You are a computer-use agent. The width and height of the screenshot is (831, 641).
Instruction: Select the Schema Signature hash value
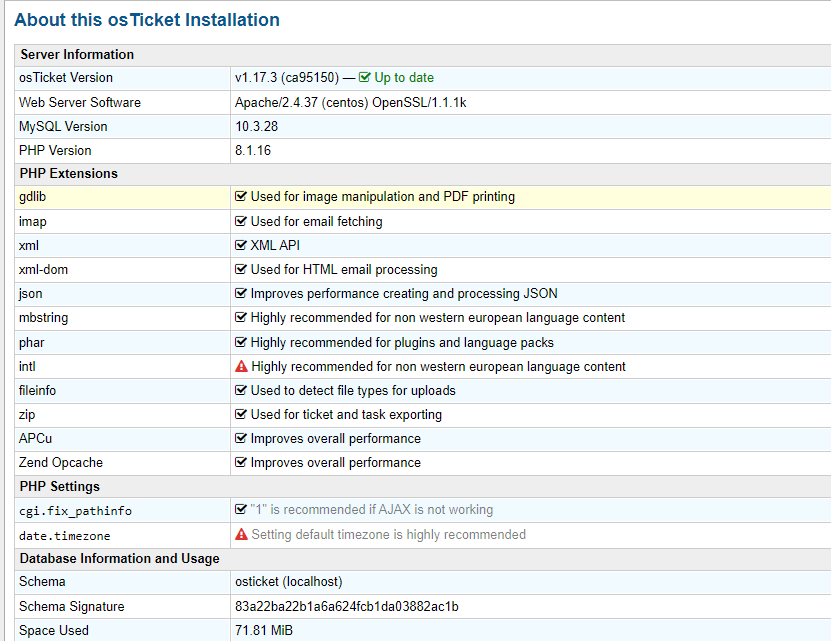[x=346, y=606]
